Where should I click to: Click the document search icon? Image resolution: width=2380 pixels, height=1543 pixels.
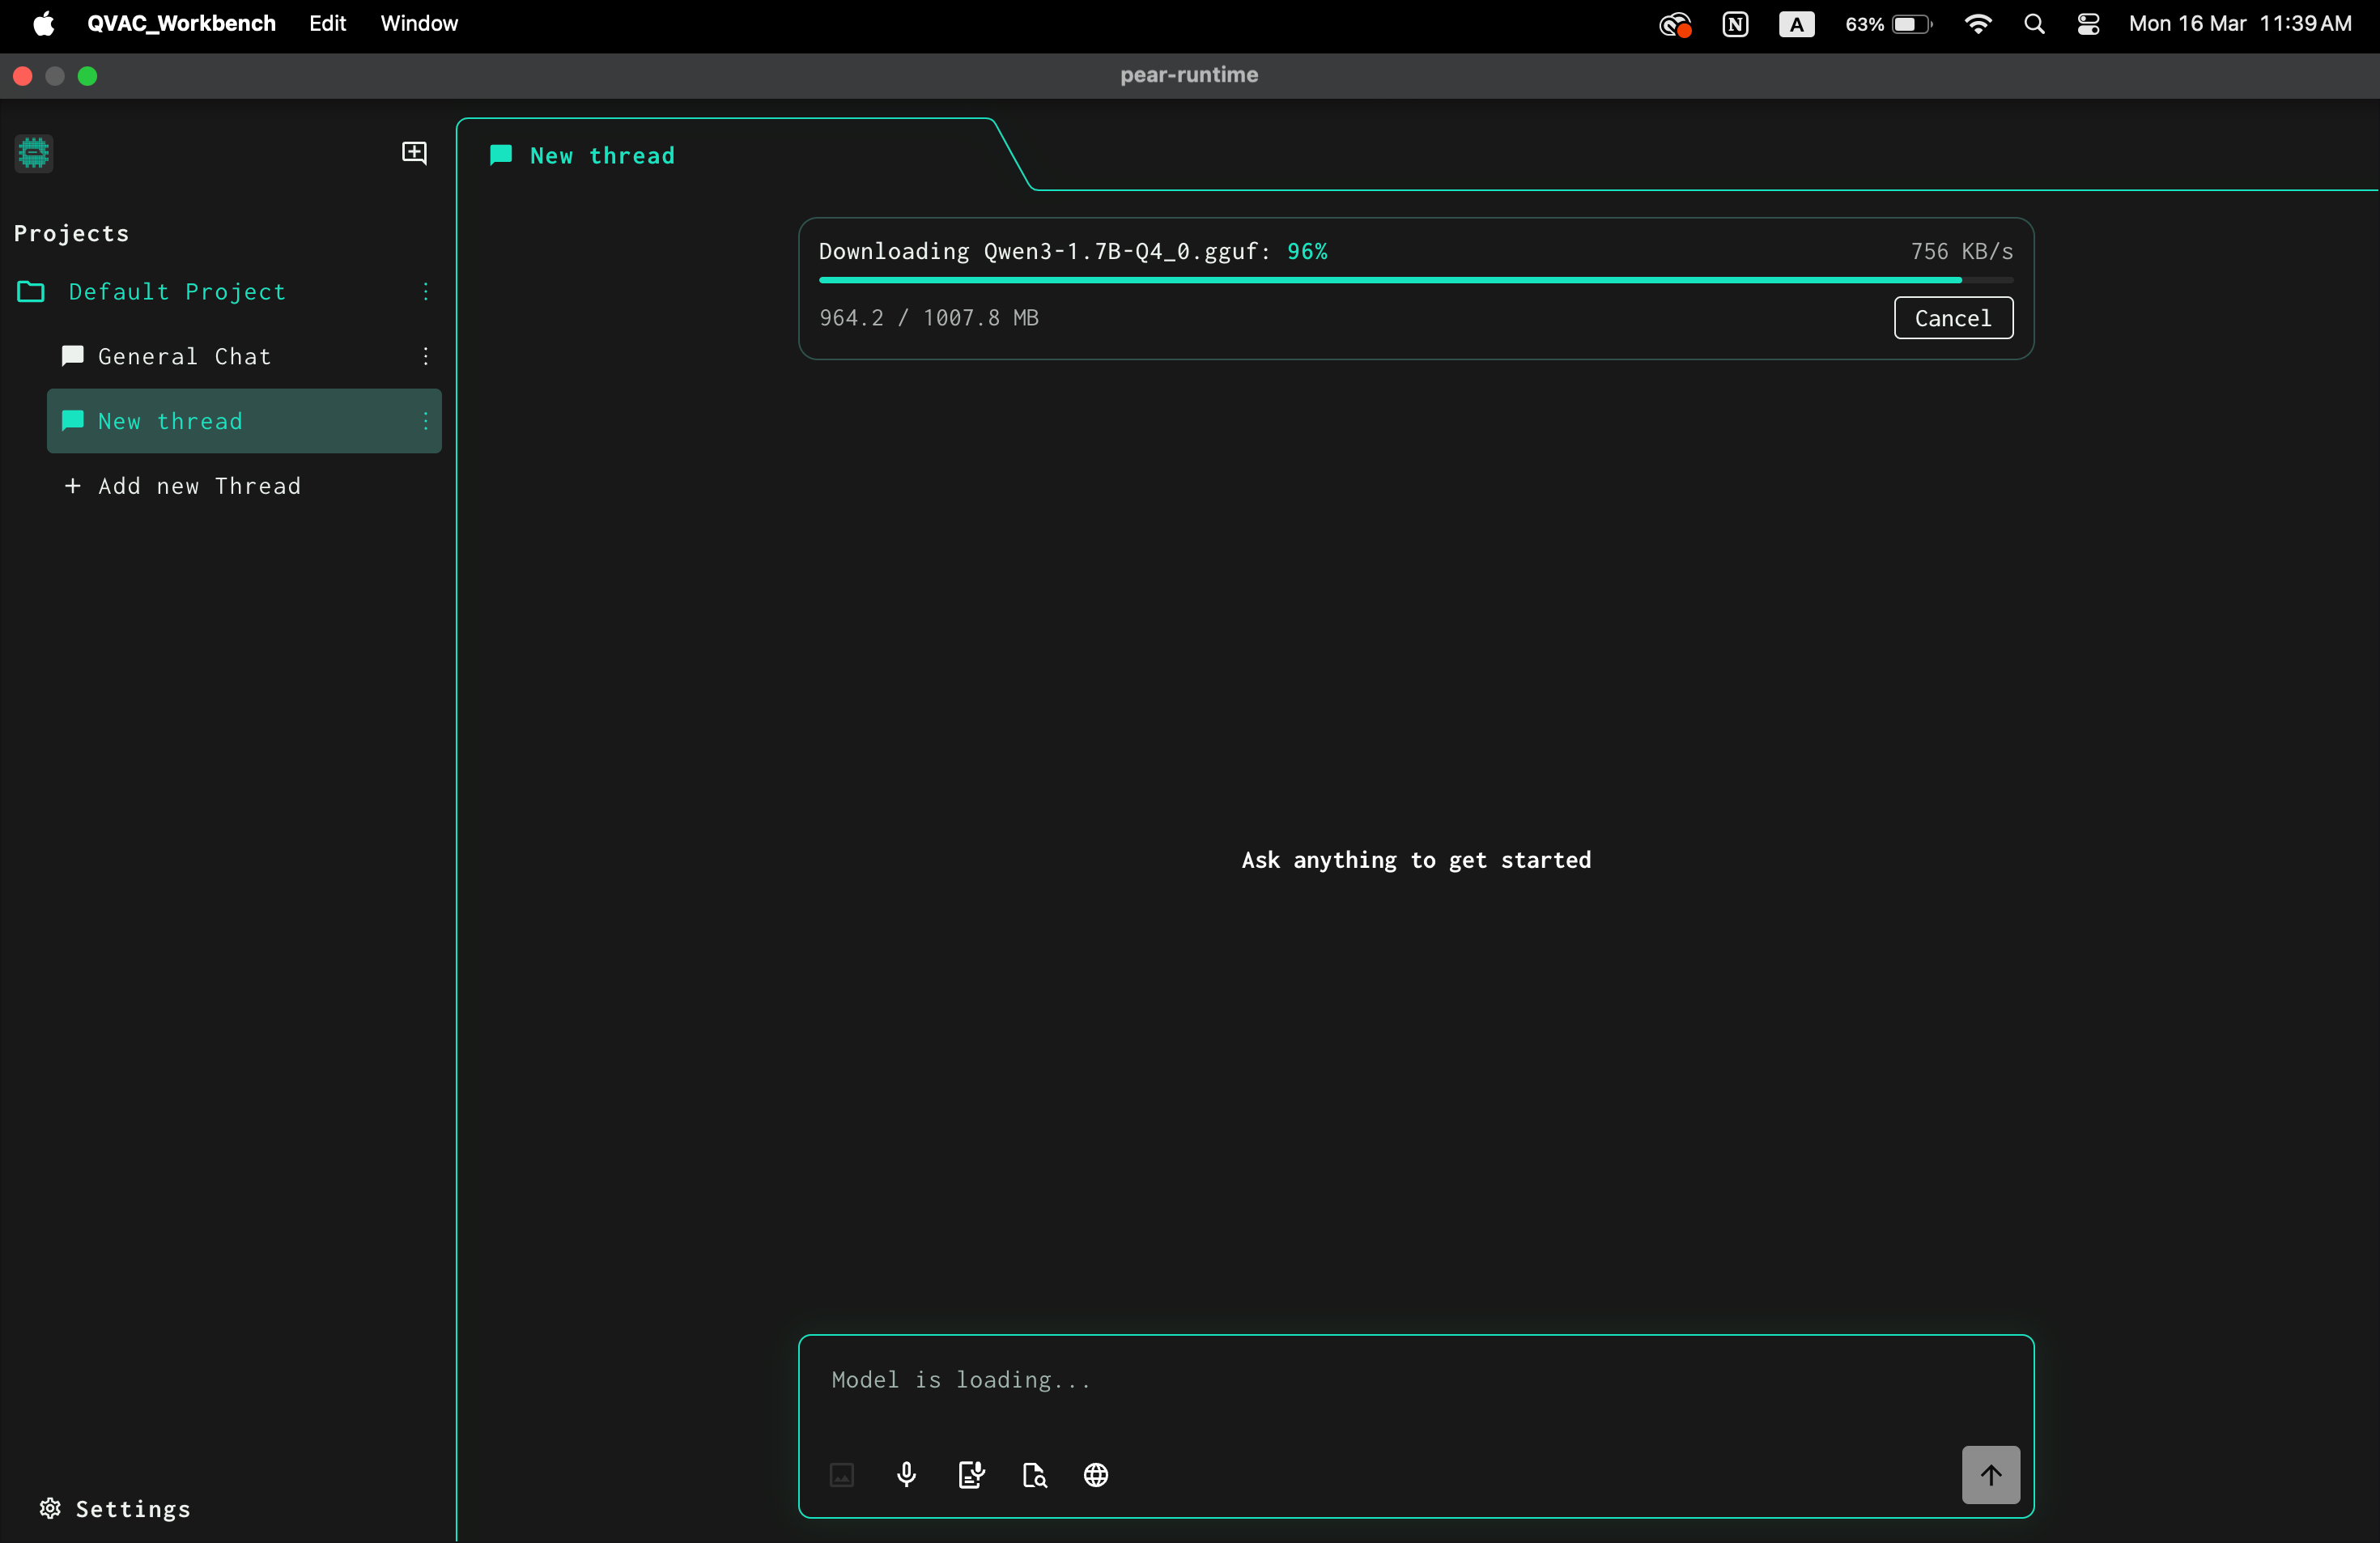click(x=1034, y=1474)
